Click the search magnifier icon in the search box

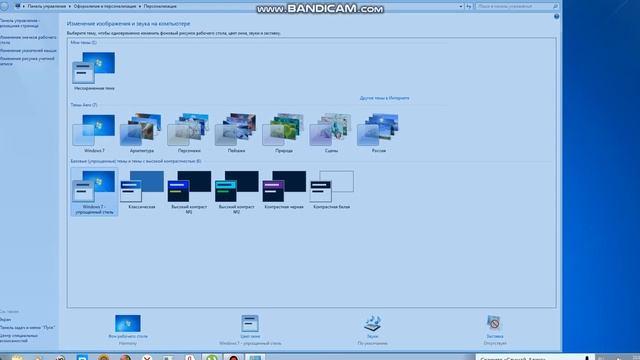click(555, 7)
